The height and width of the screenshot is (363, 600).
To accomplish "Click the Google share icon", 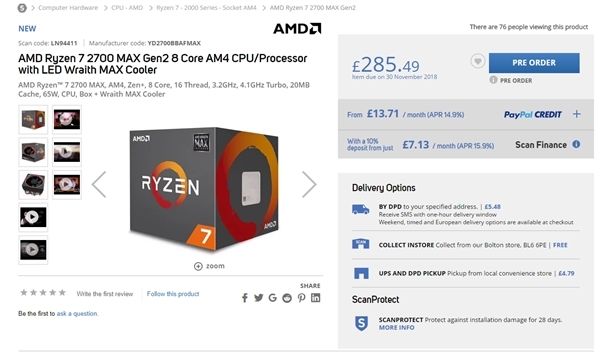I will tap(273, 298).
